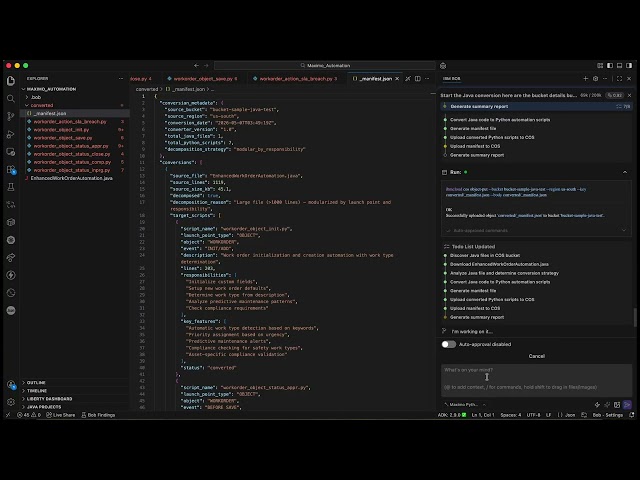Click UTF-8 encoding in status bar
The image size is (640, 480).
tap(533, 415)
